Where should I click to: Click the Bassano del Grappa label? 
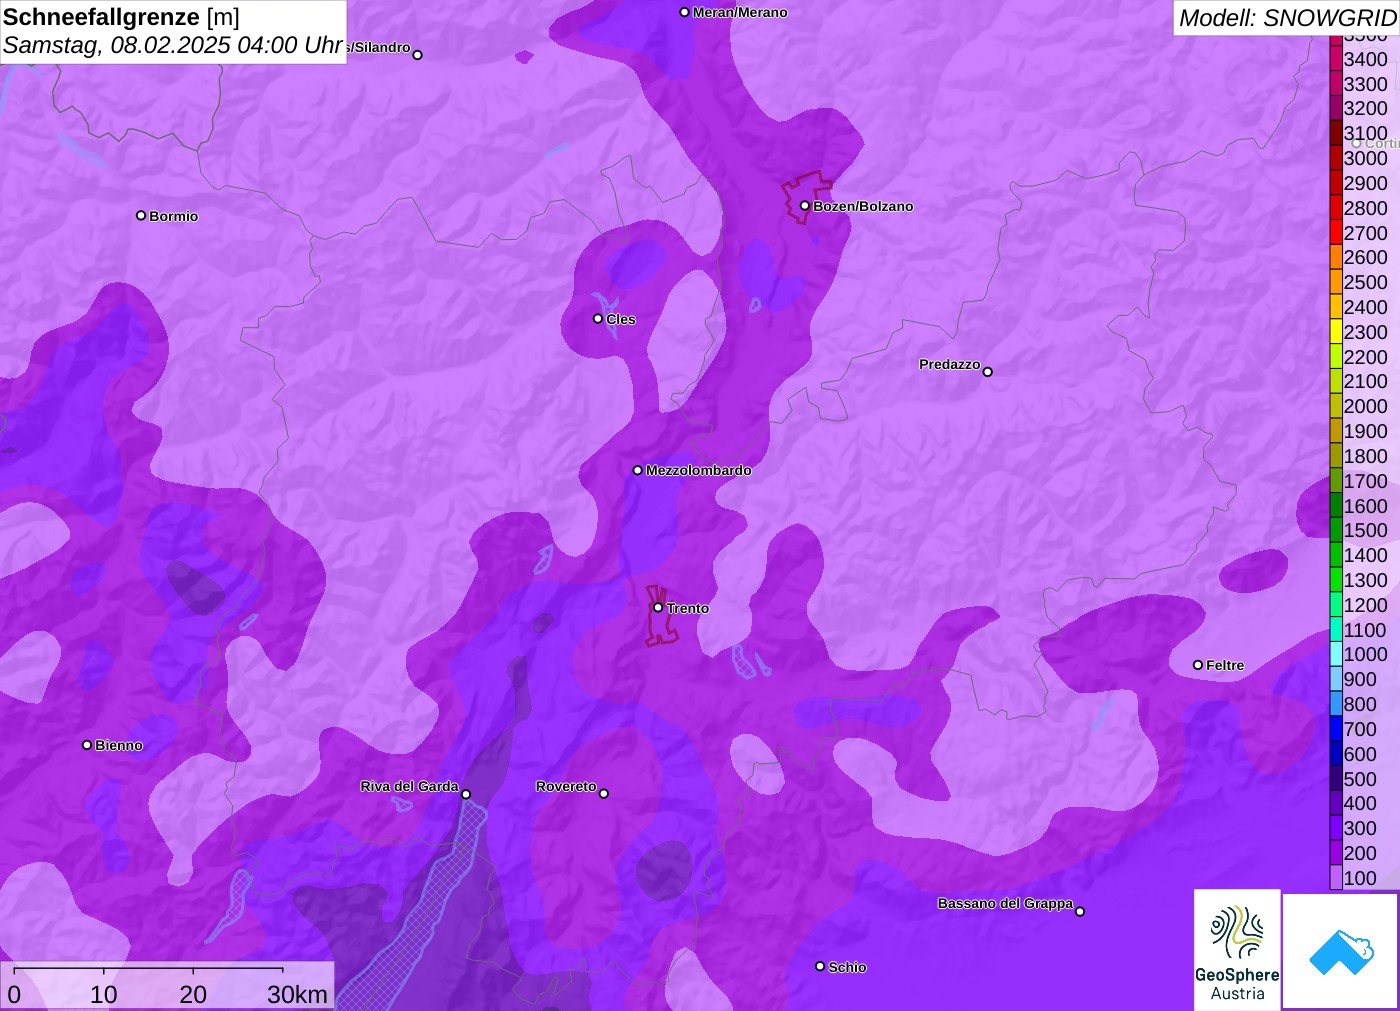pos(1005,903)
